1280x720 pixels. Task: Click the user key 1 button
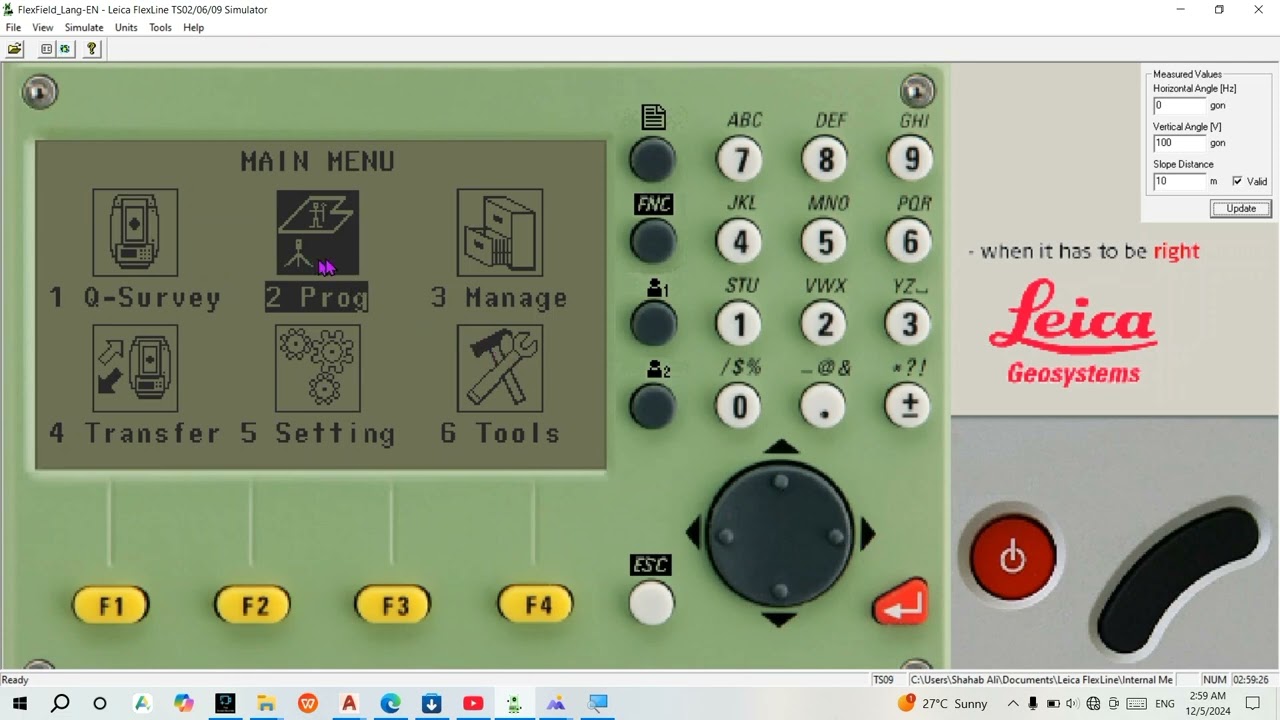click(653, 324)
